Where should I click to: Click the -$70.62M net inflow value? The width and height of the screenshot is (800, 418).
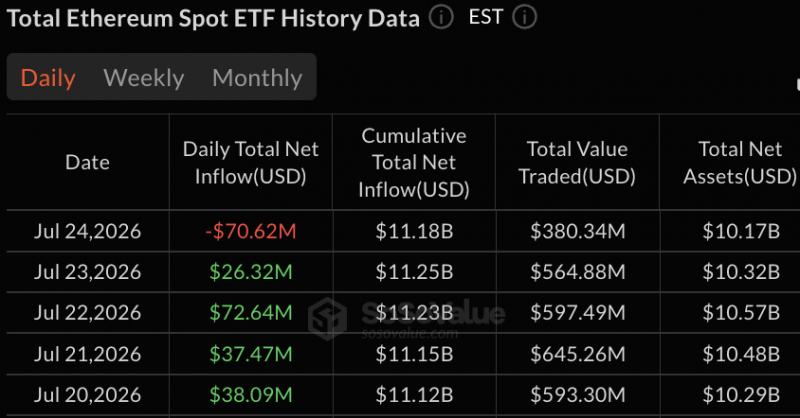251,231
